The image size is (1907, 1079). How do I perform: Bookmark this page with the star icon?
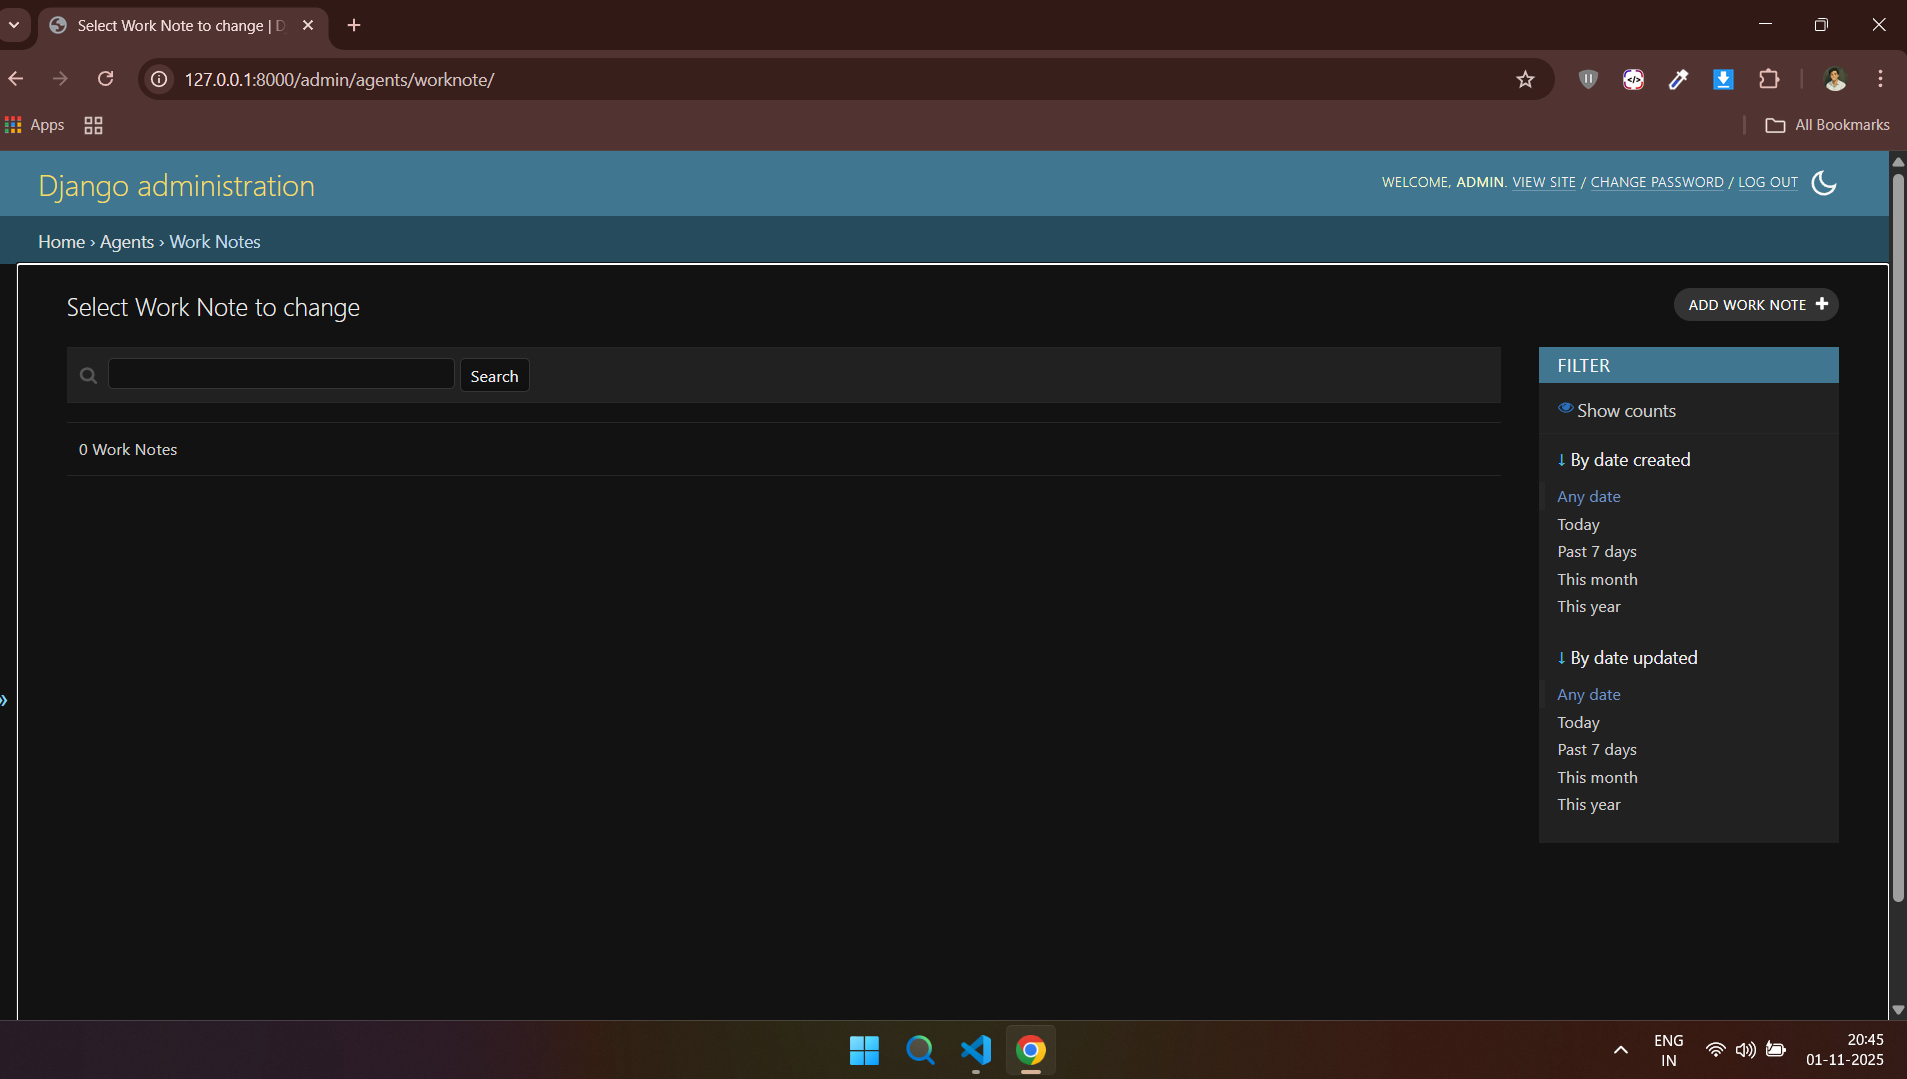click(1525, 80)
